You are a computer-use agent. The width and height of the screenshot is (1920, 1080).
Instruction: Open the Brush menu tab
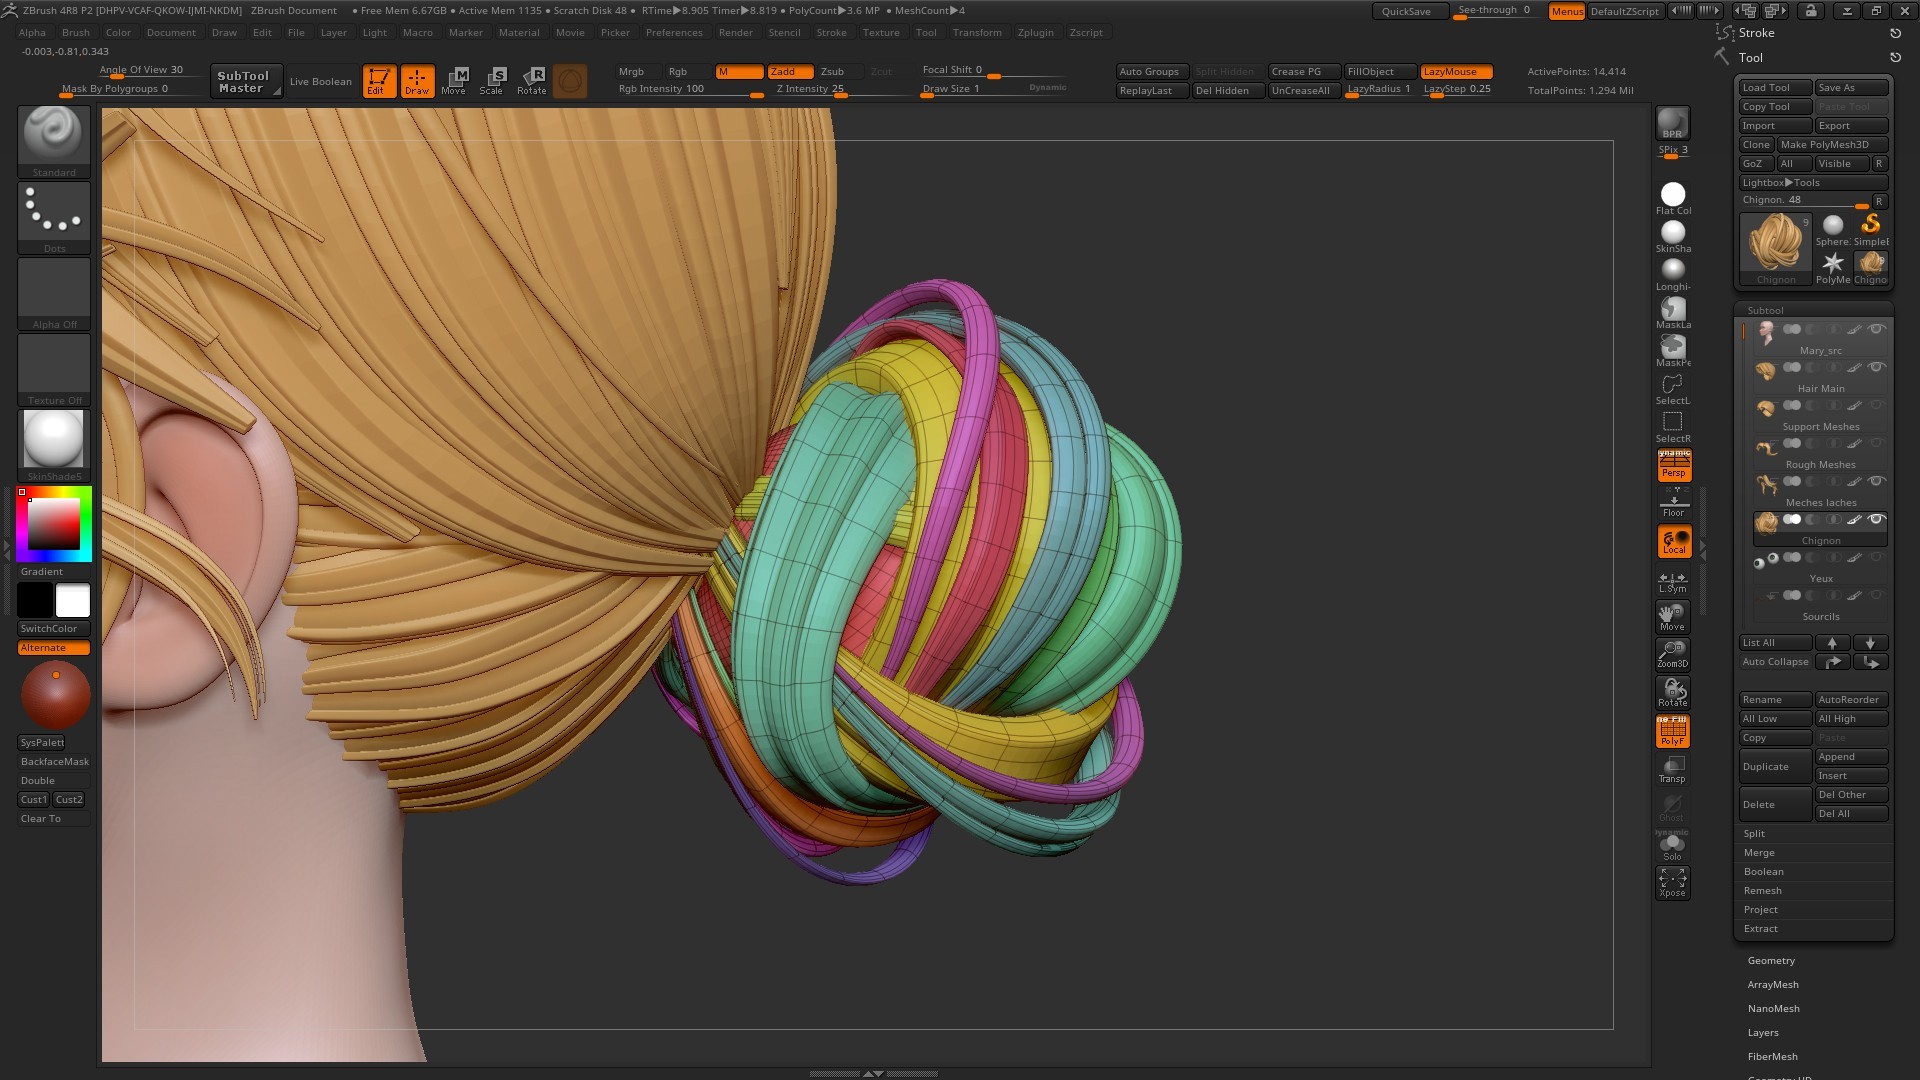[75, 32]
